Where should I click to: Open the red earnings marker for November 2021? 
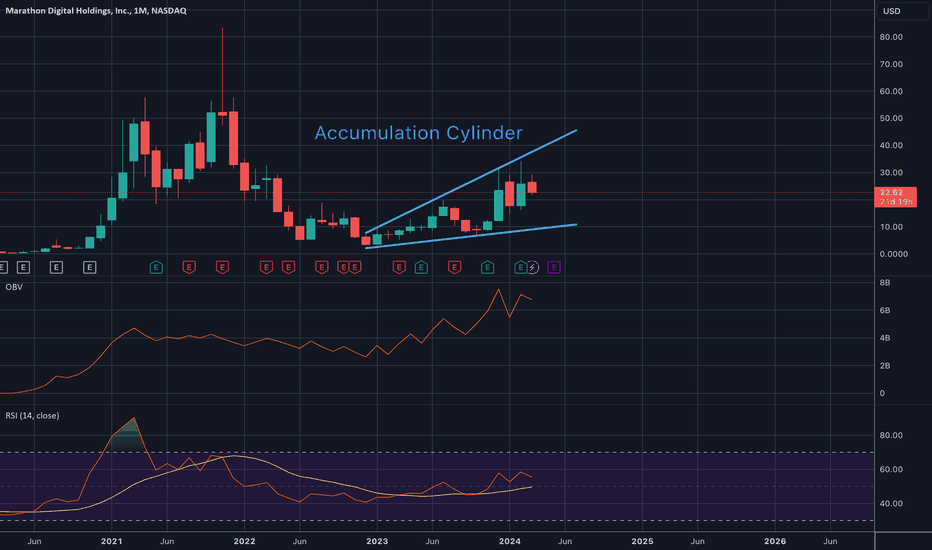[x=222, y=268]
